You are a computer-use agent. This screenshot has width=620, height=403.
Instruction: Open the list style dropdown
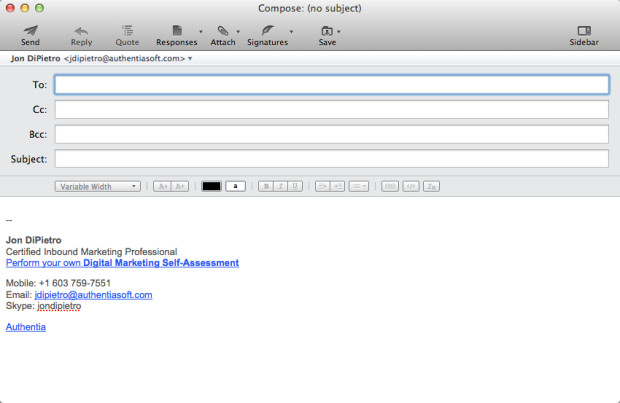click(359, 186)
